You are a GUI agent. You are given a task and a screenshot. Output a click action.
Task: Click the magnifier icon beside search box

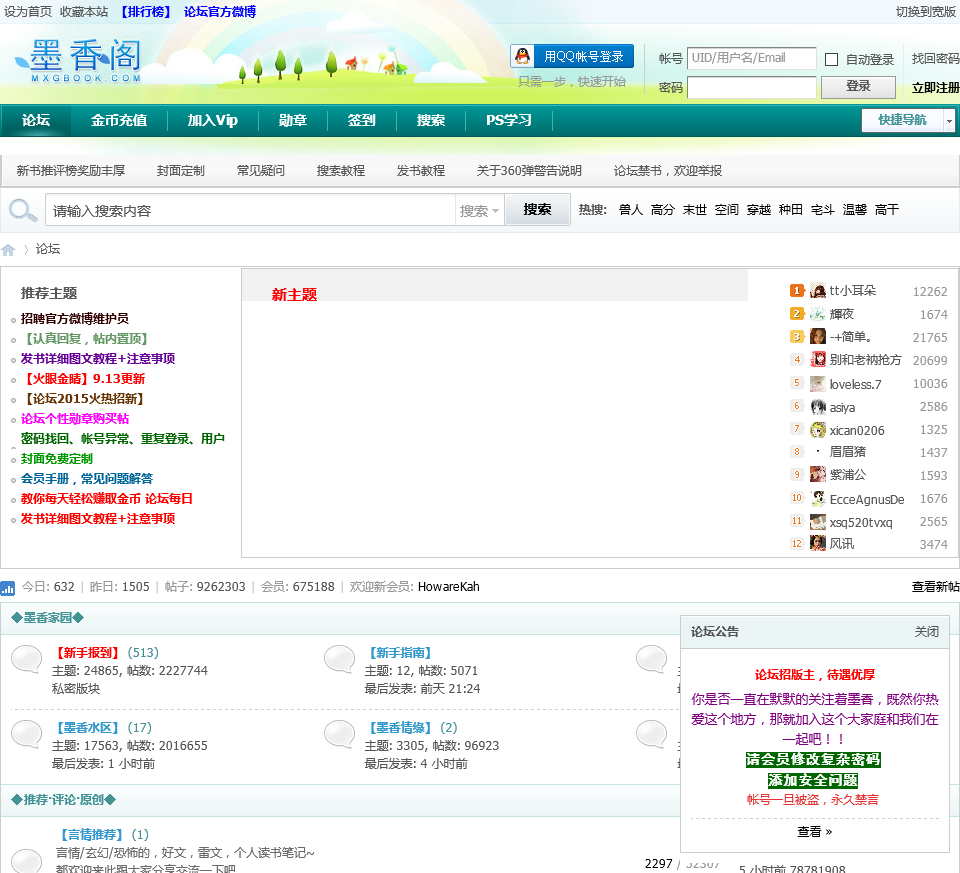click(x=23, y=210)
